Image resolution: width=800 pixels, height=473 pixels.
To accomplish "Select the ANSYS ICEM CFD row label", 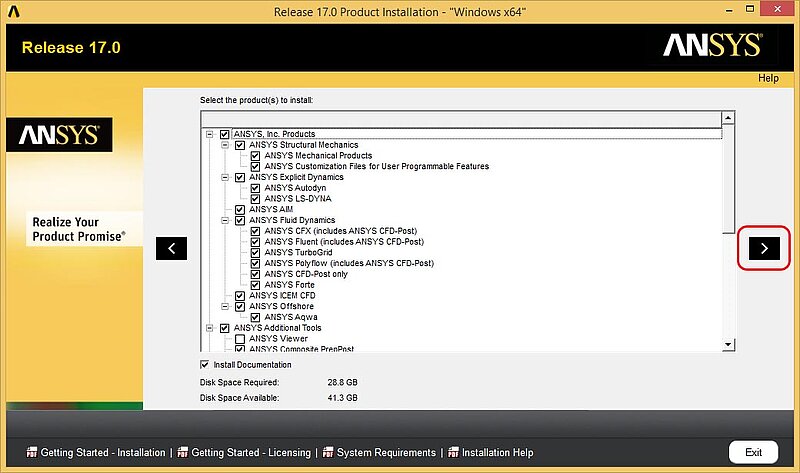I will tap(282, 295).
